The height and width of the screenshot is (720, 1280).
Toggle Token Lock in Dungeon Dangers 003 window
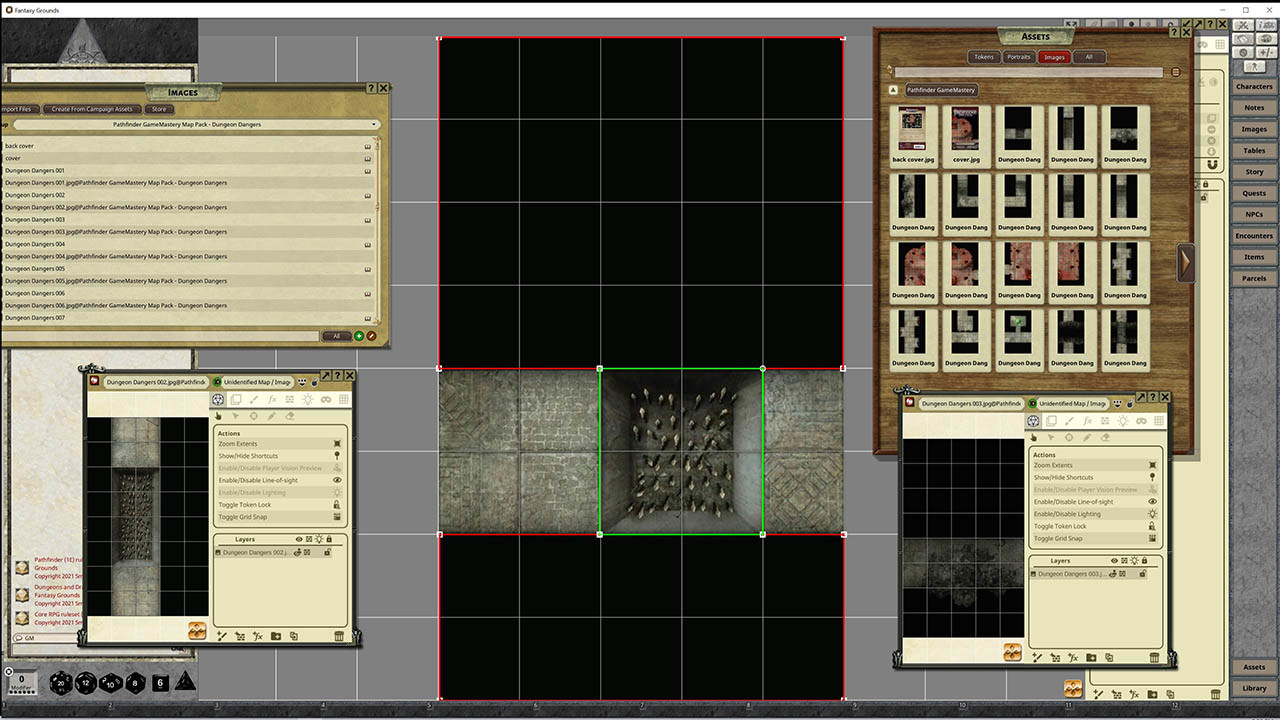click(1095, 526)
